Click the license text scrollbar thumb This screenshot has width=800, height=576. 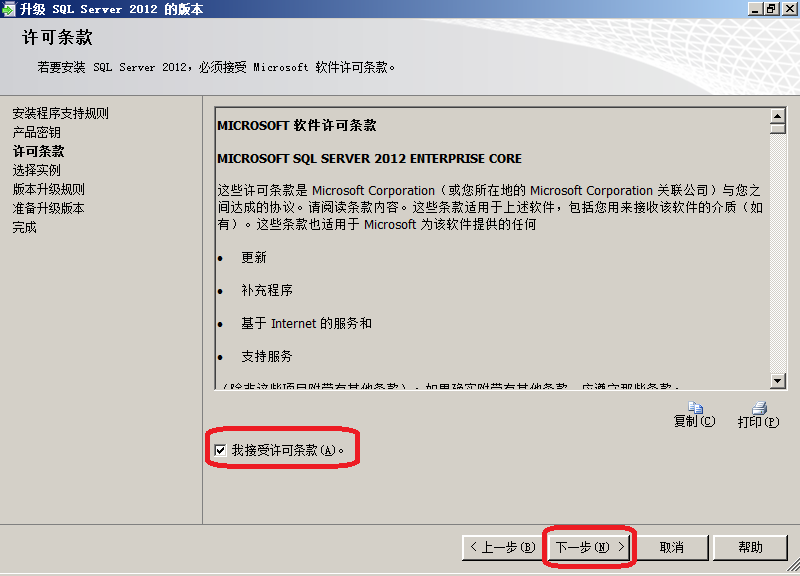(x=777, y=128)
